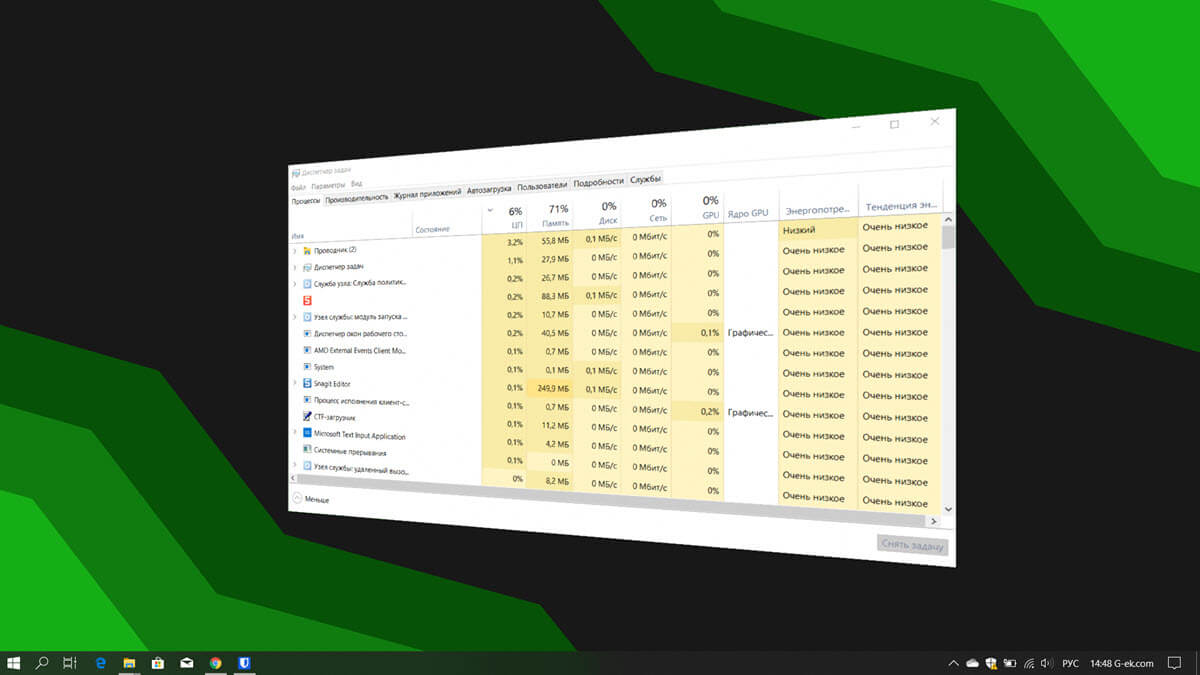Switch to the Подробности tab

coord(598,182)
